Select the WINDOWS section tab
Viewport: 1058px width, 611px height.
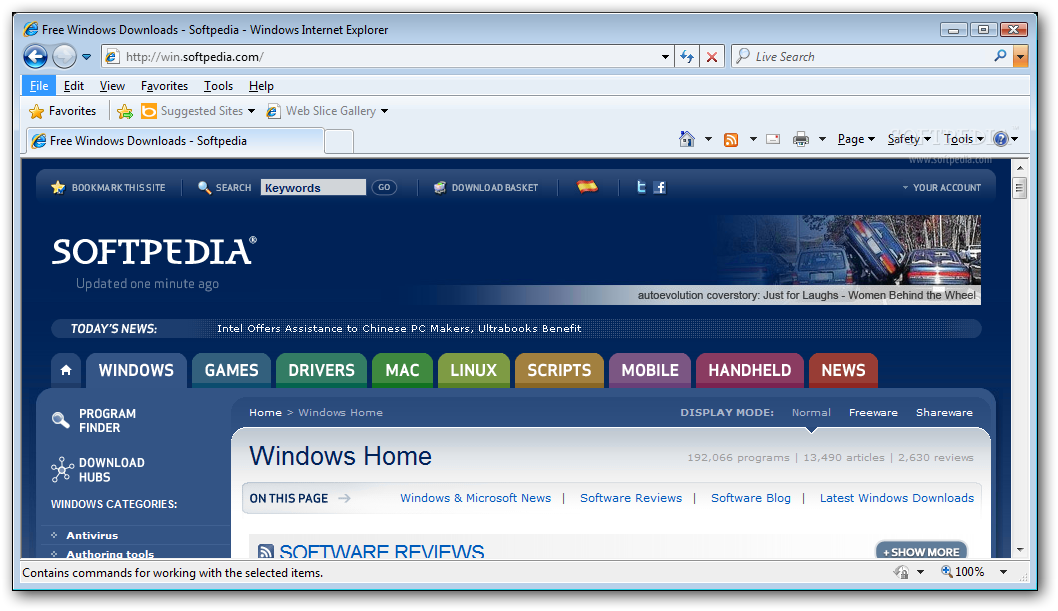[136, 370]
